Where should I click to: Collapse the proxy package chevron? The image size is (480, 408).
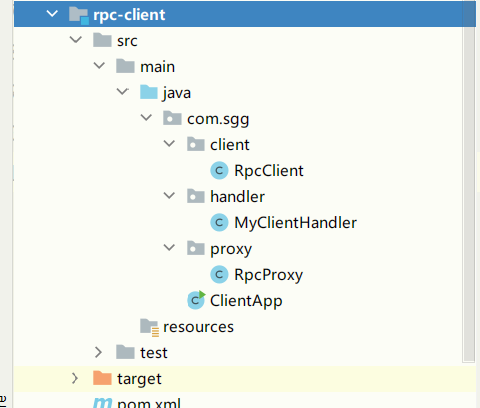(169, 248)
